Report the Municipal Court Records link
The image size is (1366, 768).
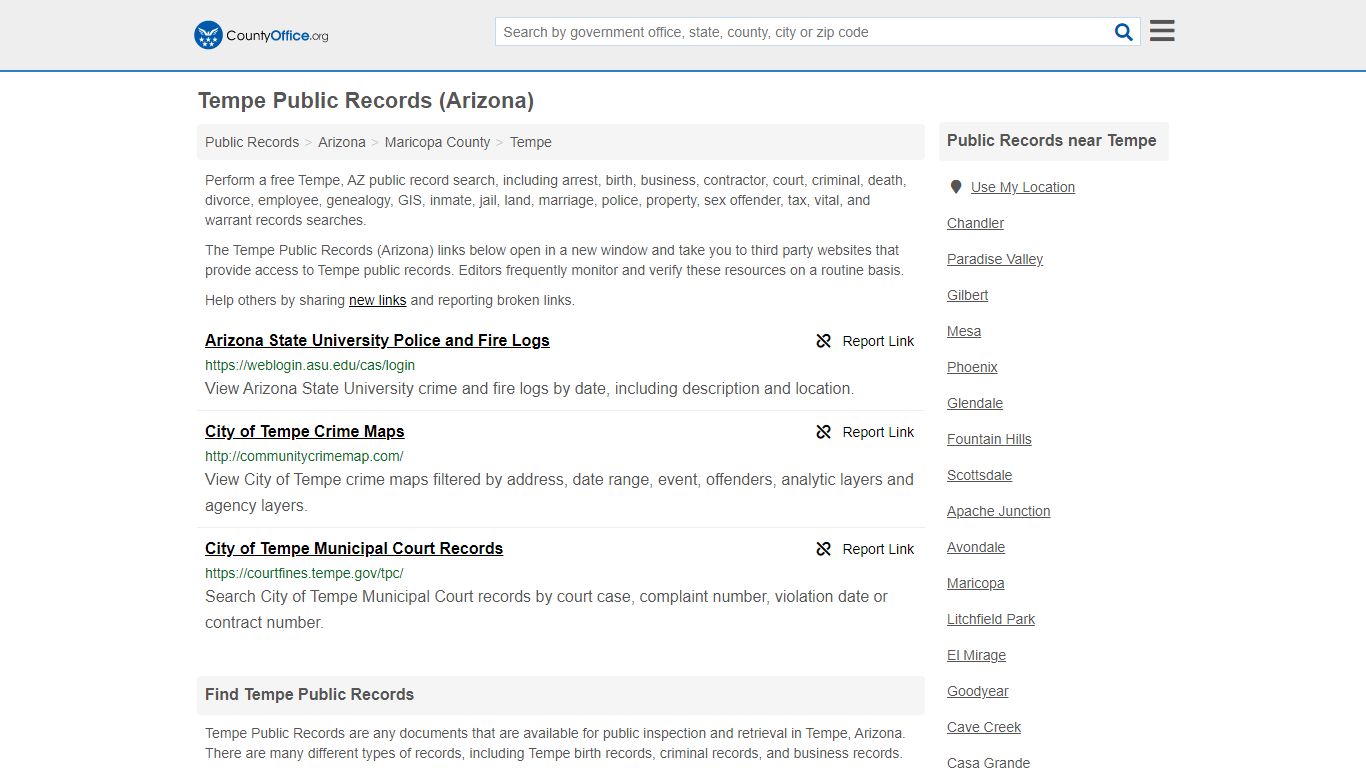tap(865, 549)
